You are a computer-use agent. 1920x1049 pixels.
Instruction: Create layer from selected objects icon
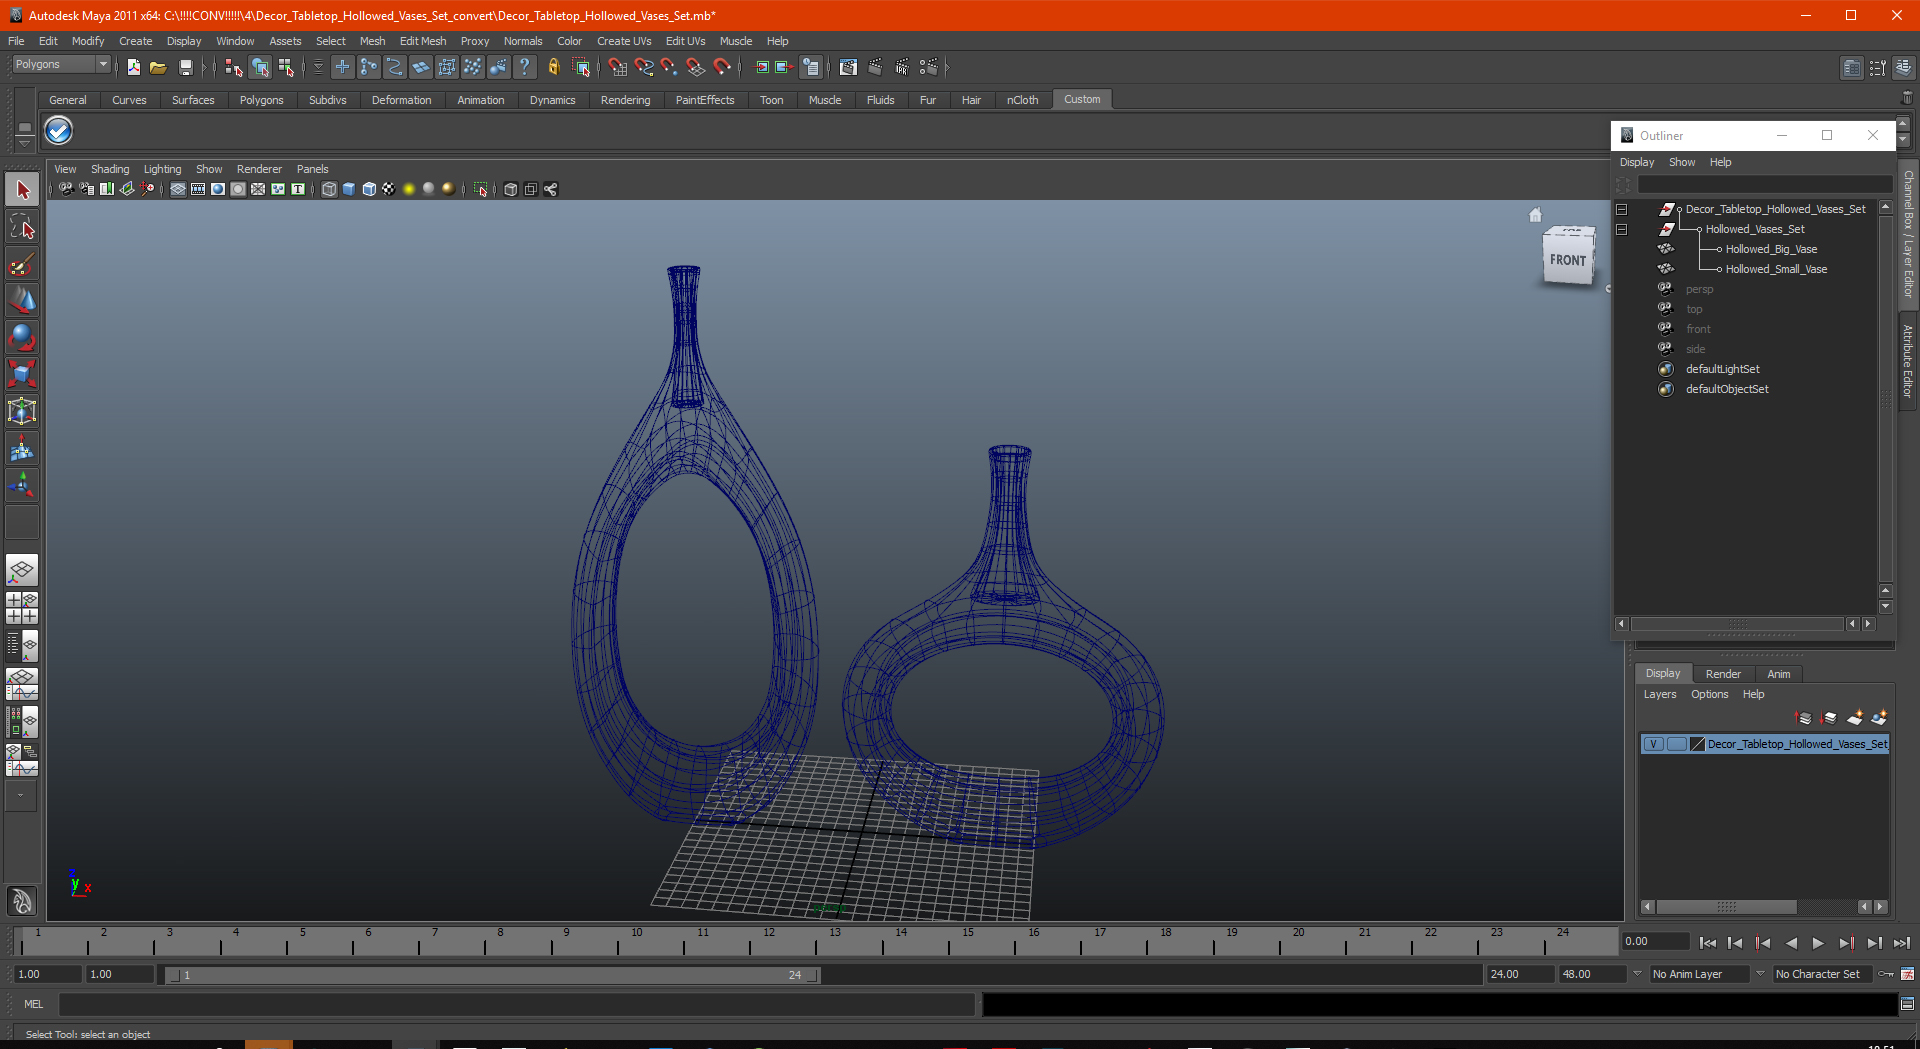point(1879,718)
